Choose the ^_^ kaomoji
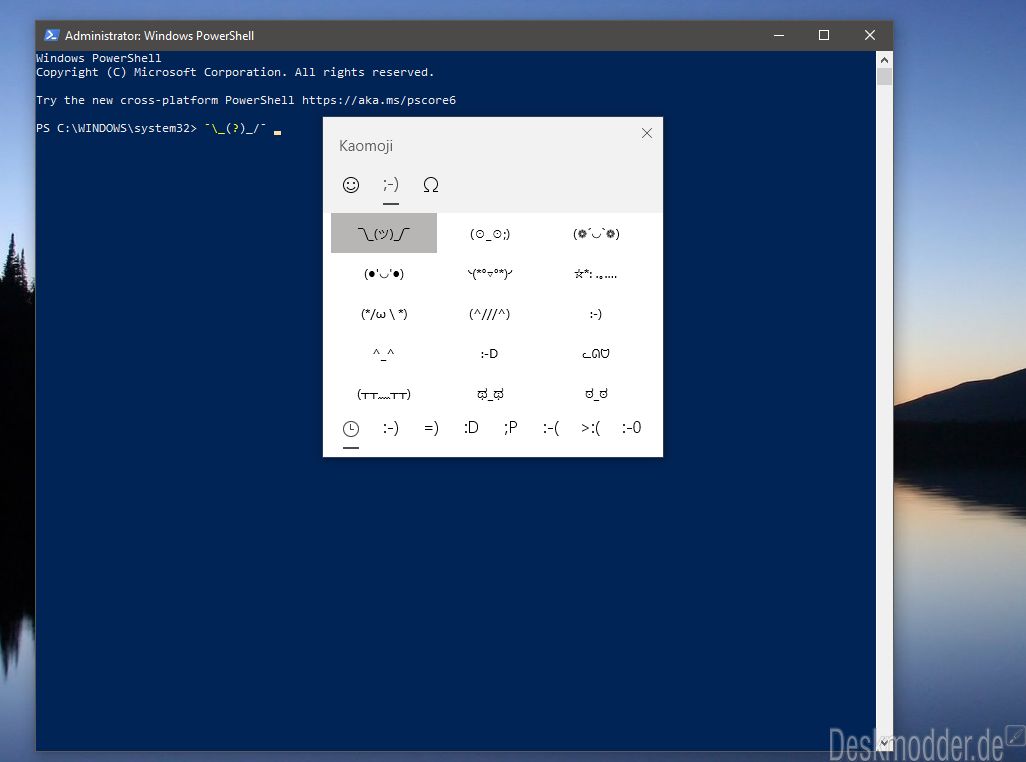This screenshot has height=762, width=1026. [384, 354]
